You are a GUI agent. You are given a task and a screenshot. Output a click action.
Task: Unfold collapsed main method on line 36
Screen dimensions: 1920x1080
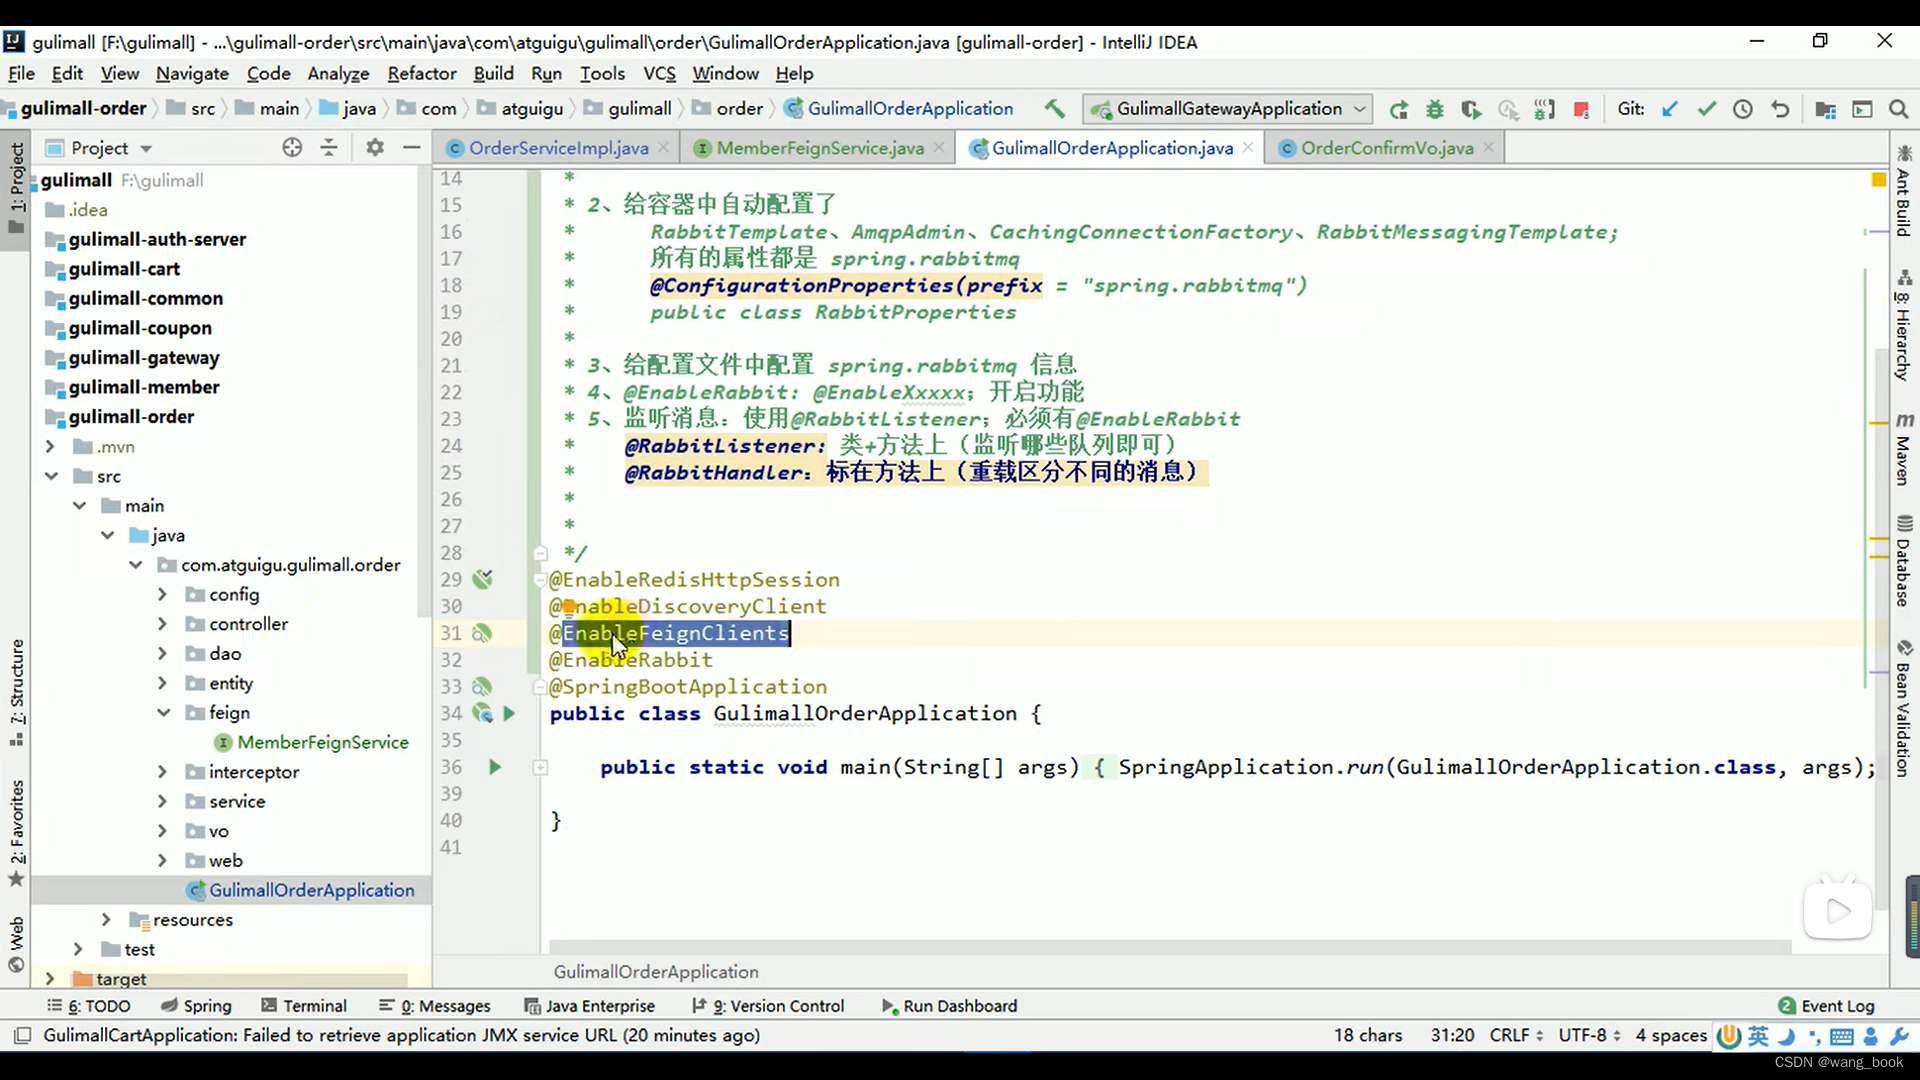pyautogui.click(x=540, y=767)
